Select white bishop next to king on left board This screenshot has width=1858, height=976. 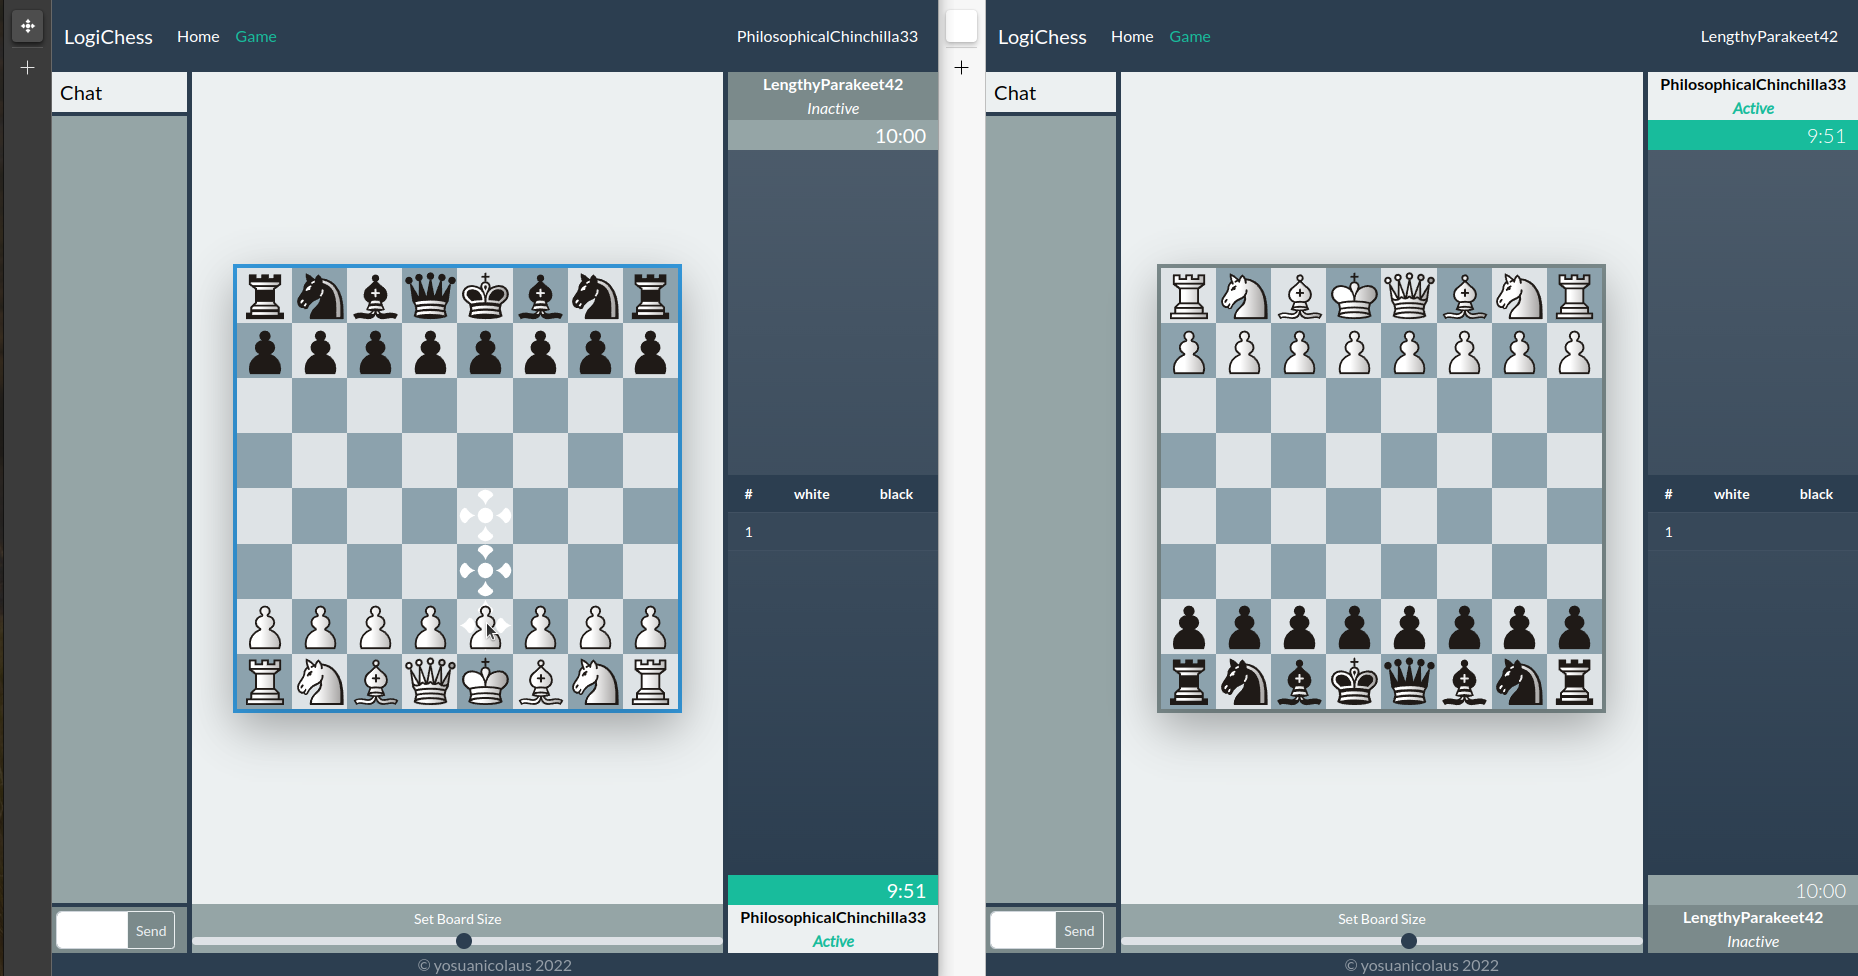[540, 682]
